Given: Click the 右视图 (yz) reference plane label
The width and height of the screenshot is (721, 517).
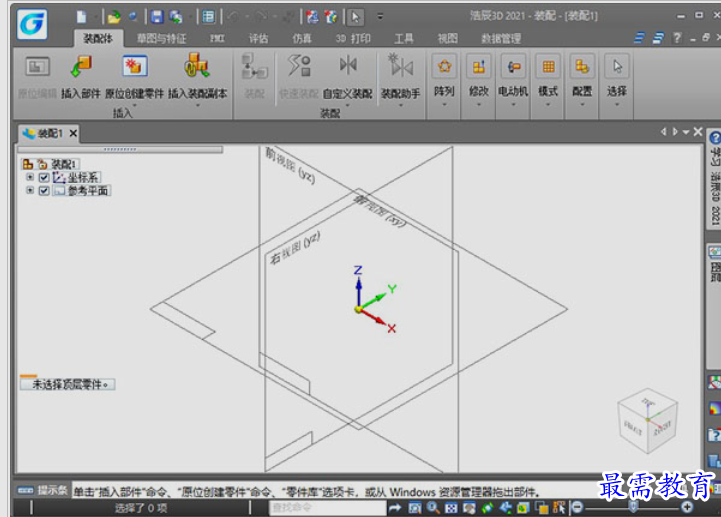Looking at the screenshot, I should pos(295,248).
